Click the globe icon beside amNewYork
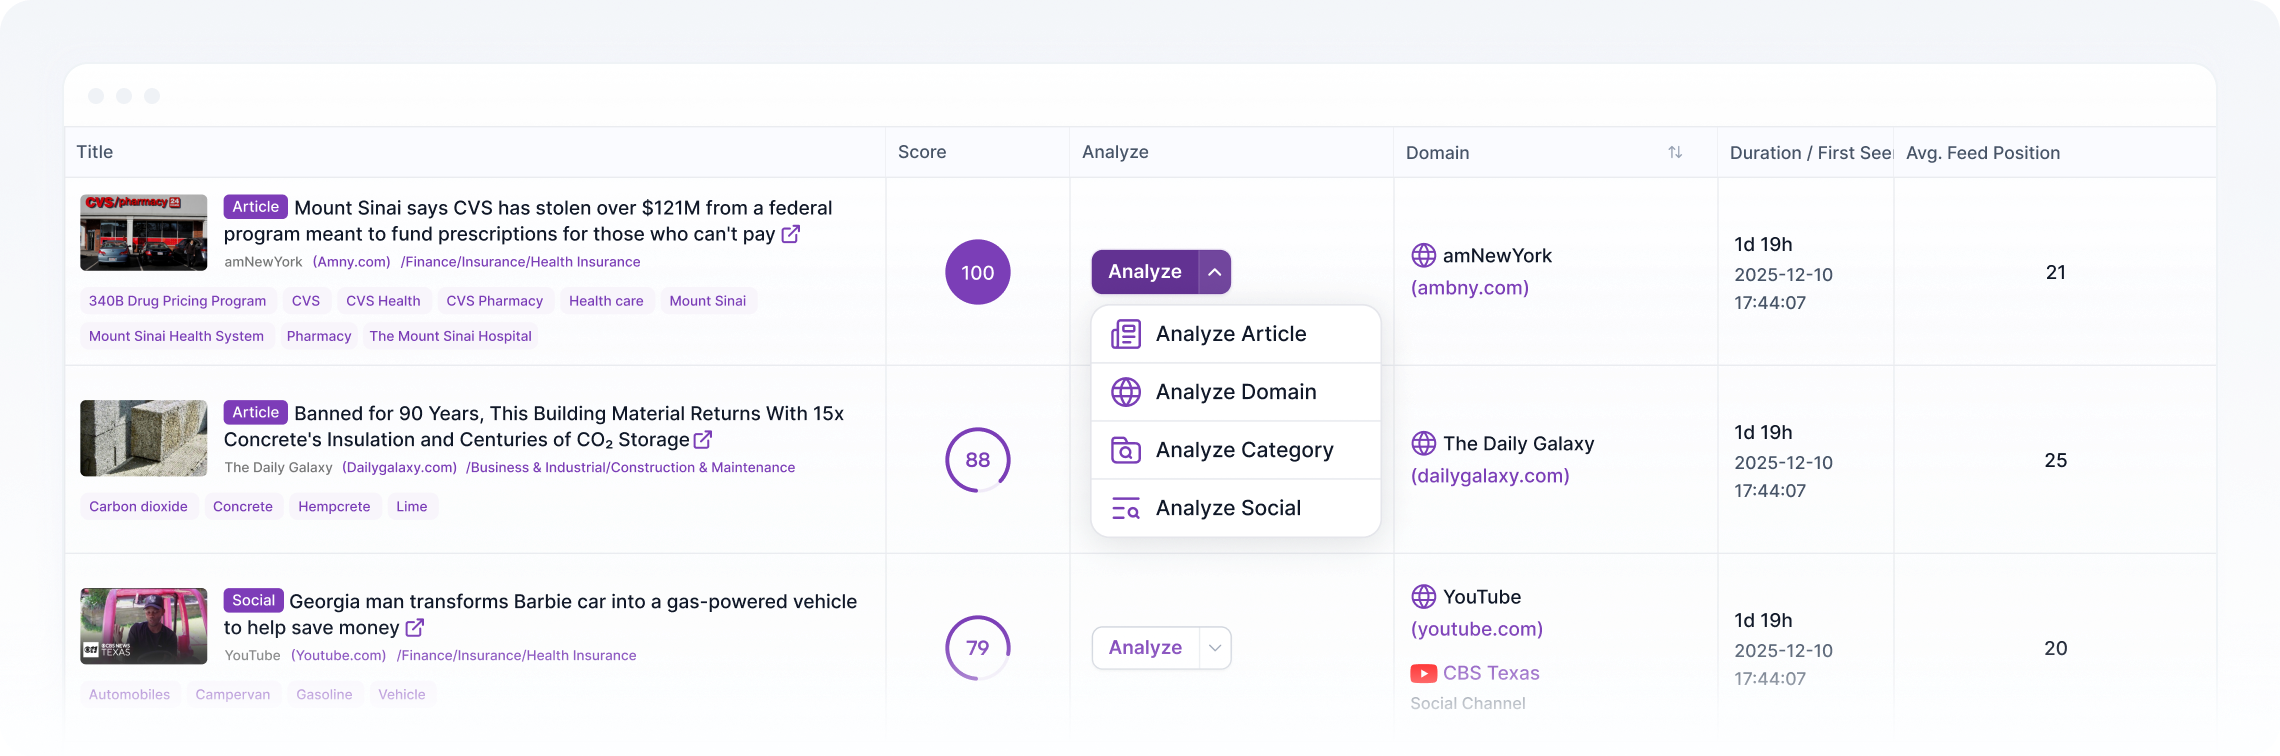 click(x=1424, y=256)
